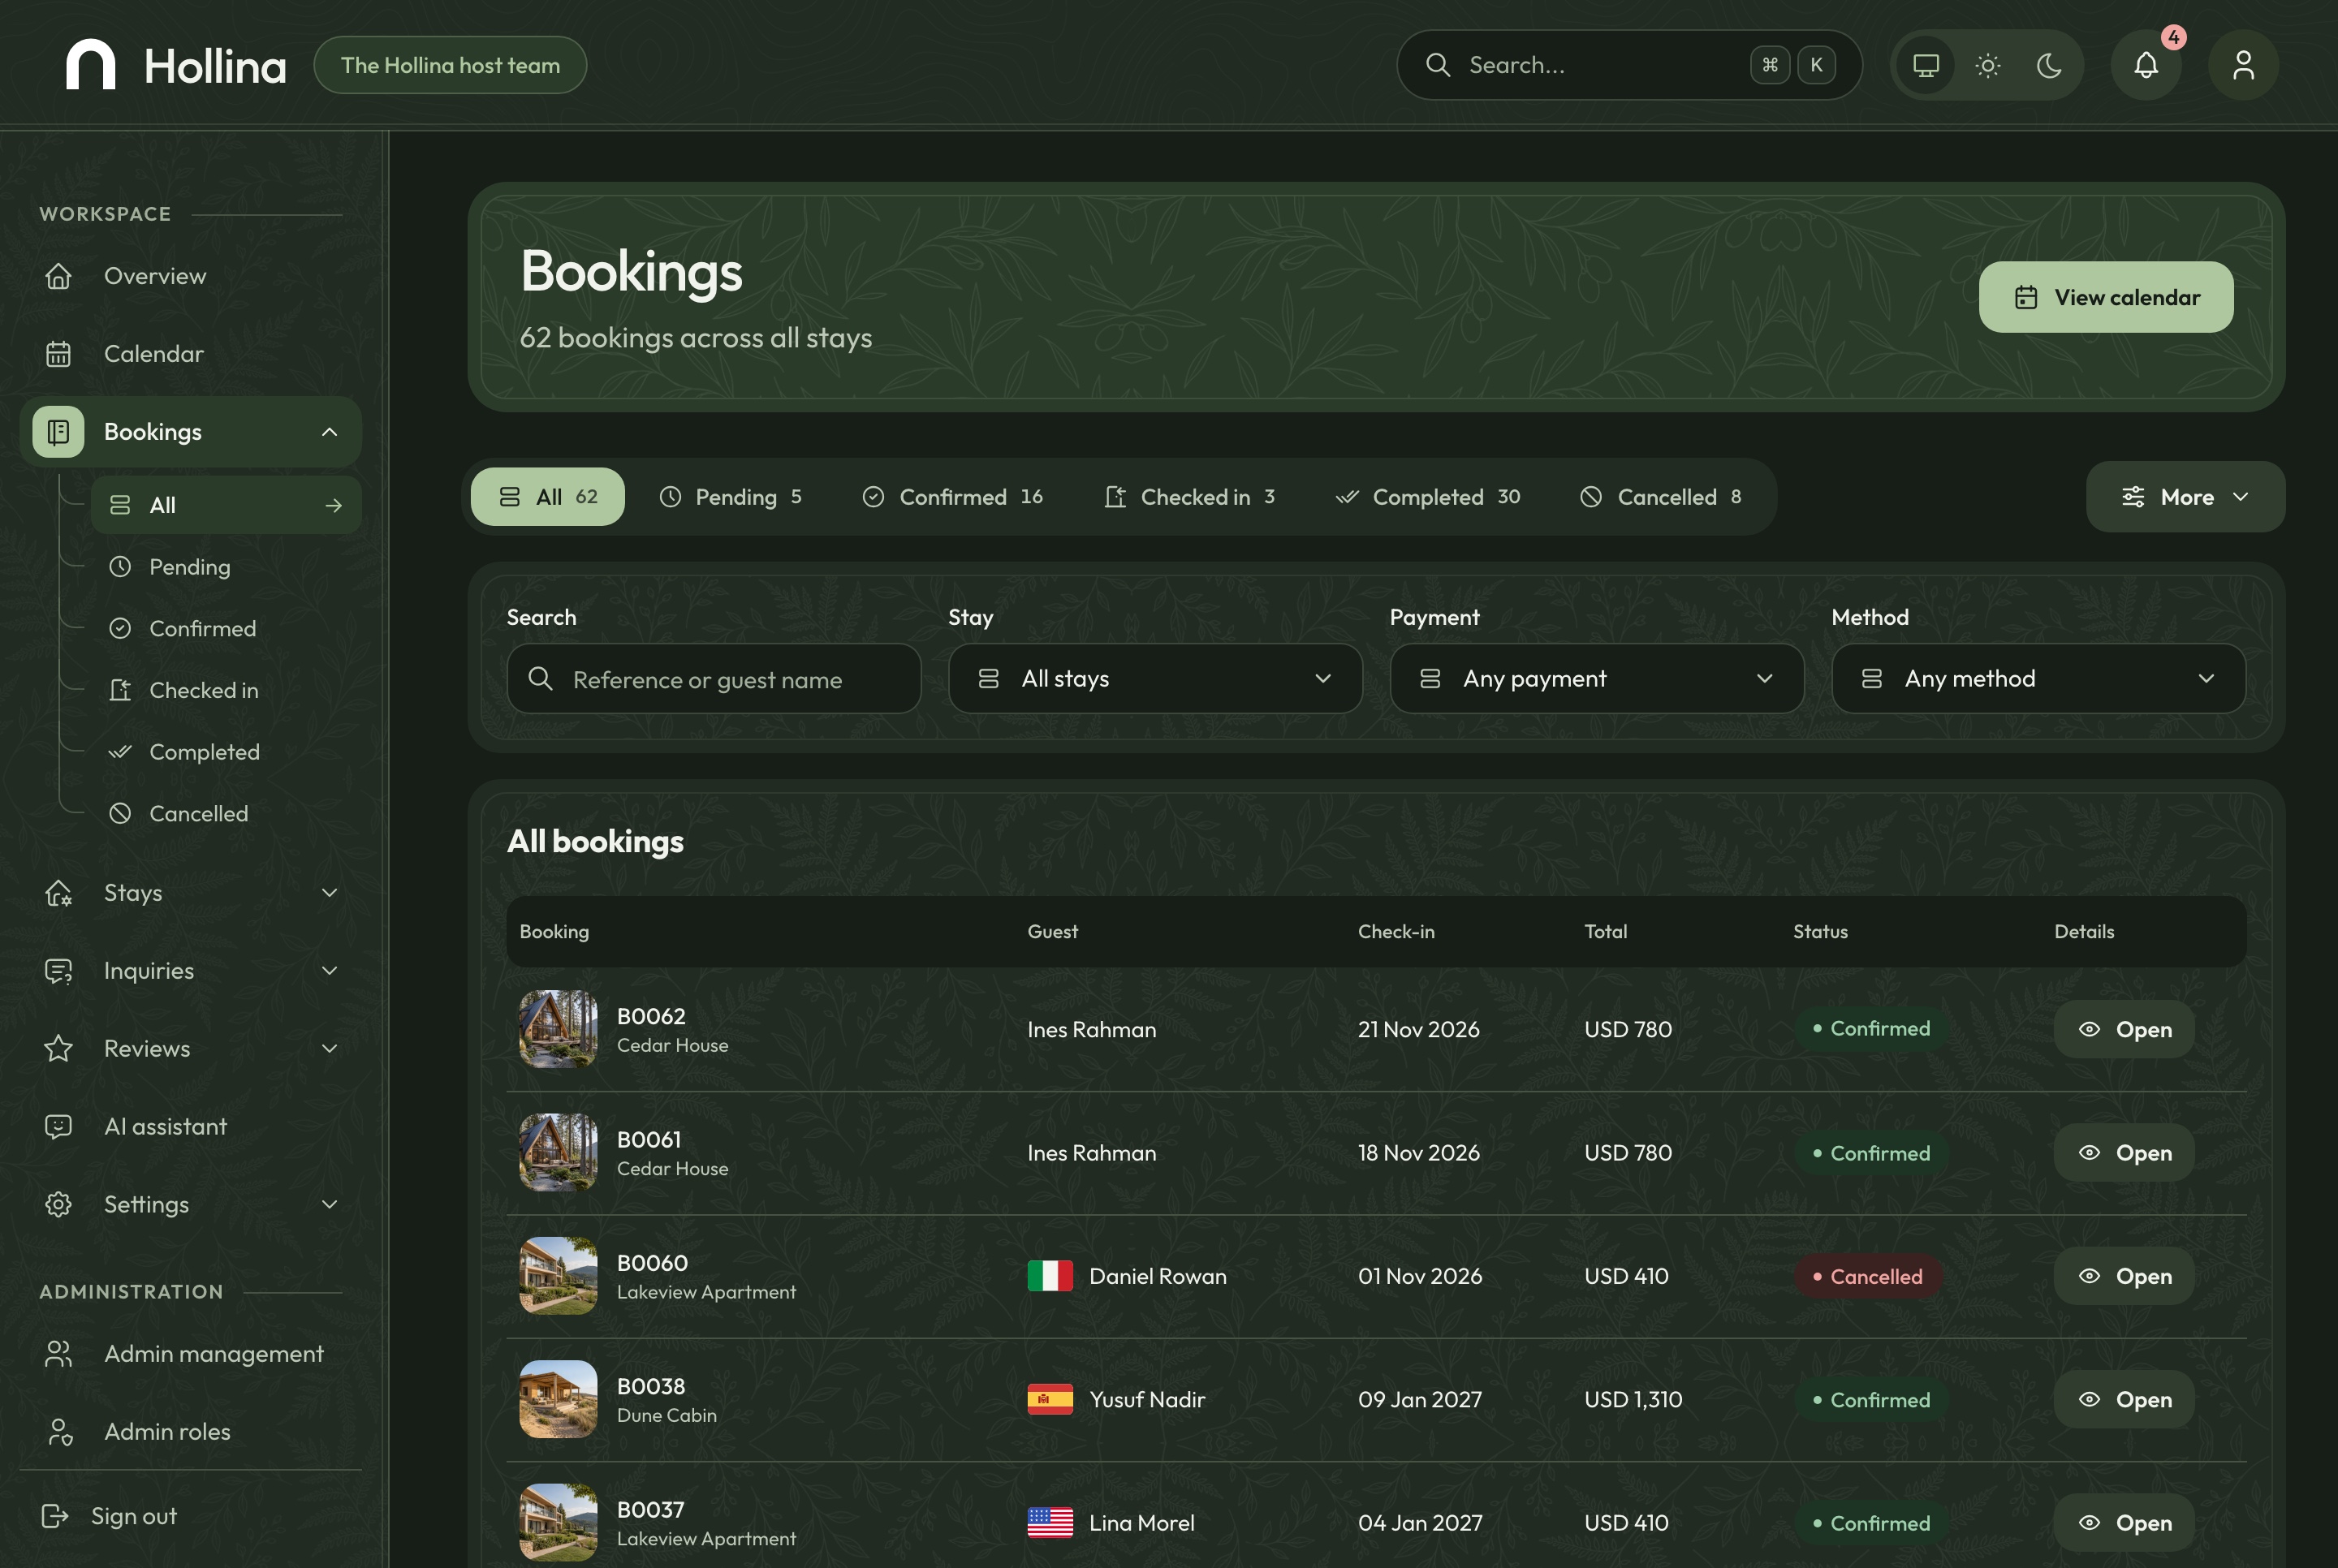Click the Hollina logo icon
Screen dimensions: 2338x1568
pos(90,65)
